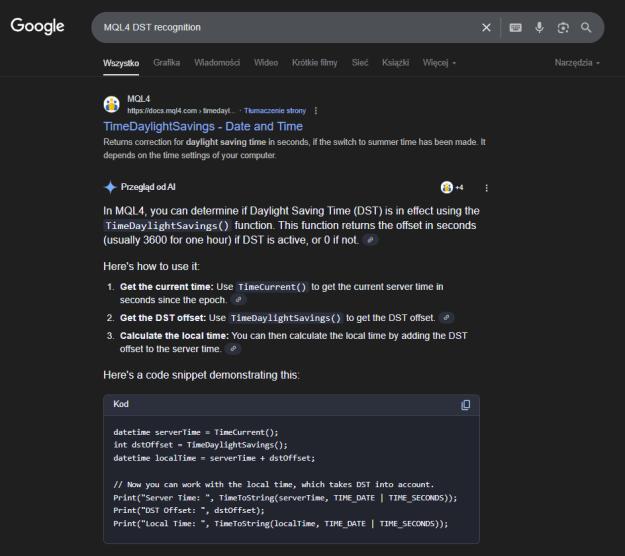Click 'Get the DST offset:' bold text
Screen dimensions: 625x556
(163, 318)
